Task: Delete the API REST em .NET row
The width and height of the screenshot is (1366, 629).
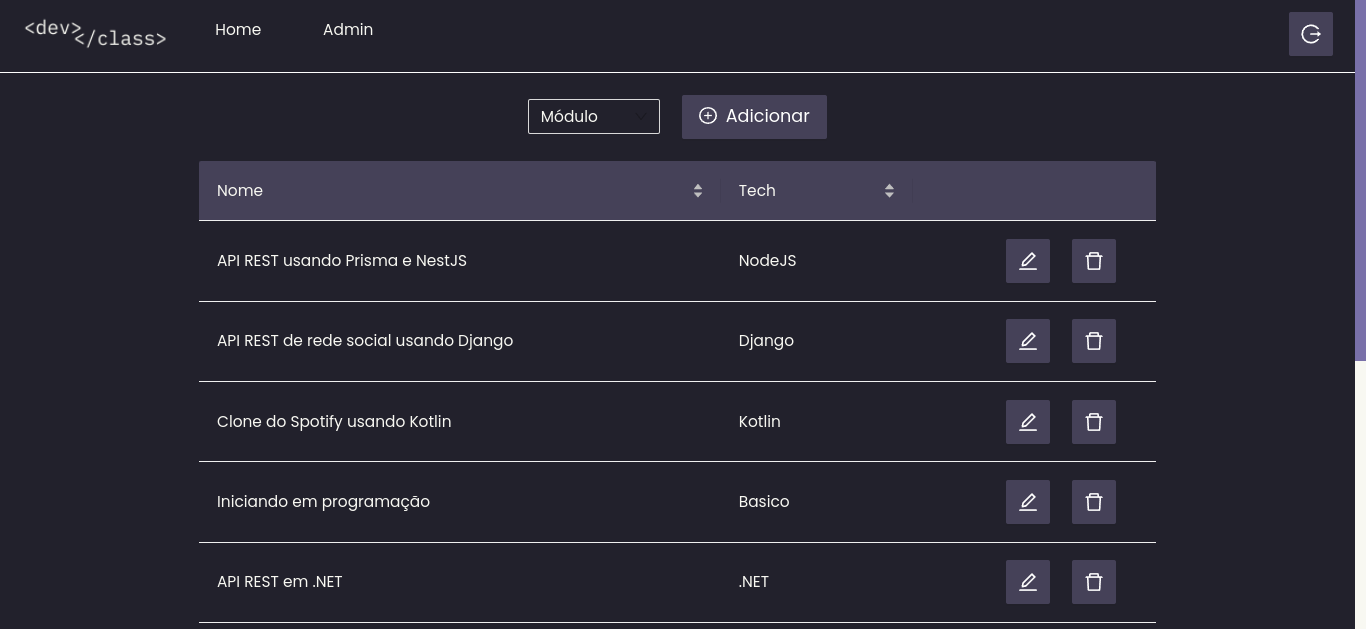Action: pyautogui.click(x=1094, y=582)
